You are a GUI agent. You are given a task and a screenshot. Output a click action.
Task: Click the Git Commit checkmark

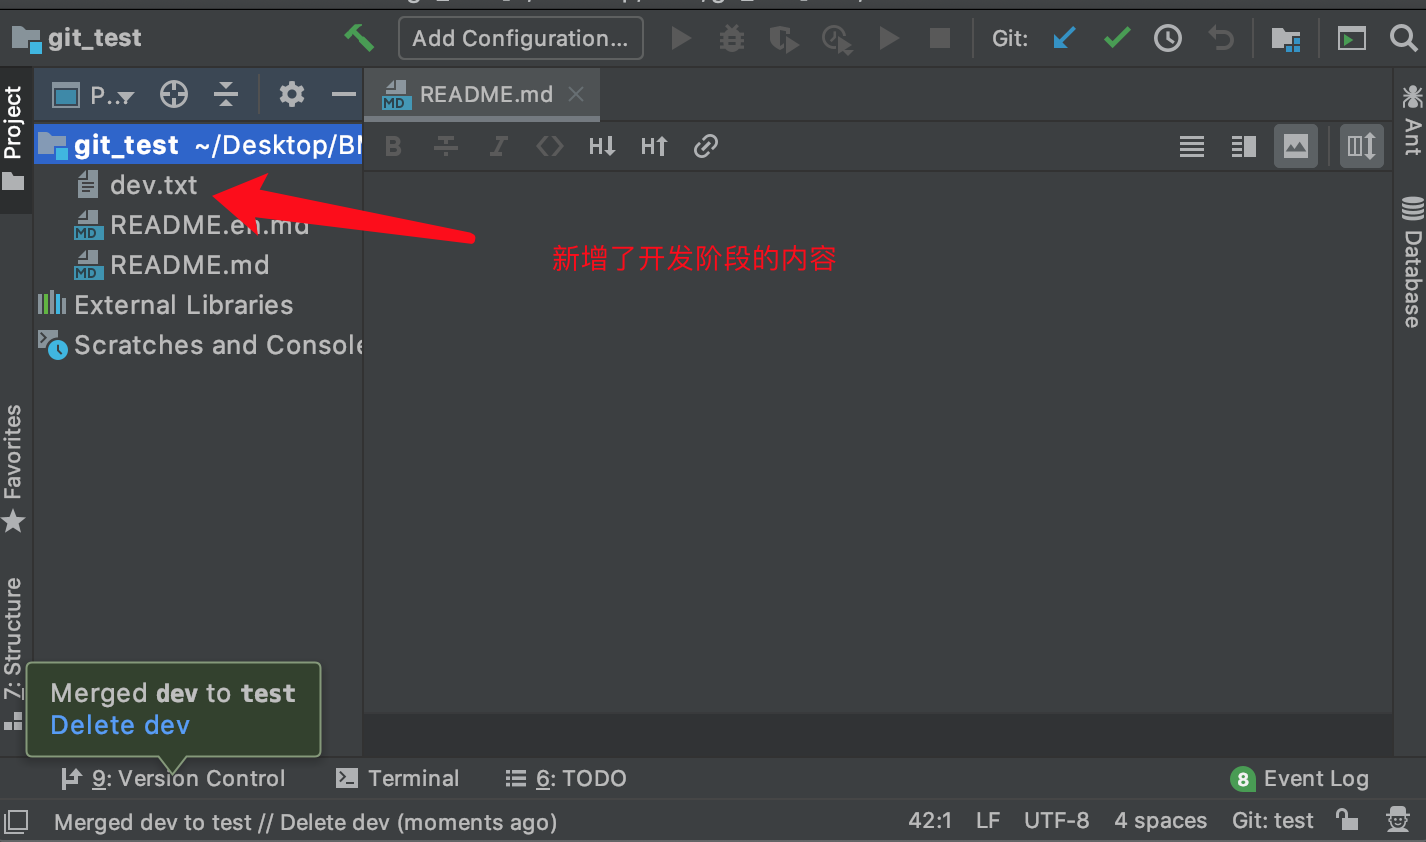(x=1117, y=38)
